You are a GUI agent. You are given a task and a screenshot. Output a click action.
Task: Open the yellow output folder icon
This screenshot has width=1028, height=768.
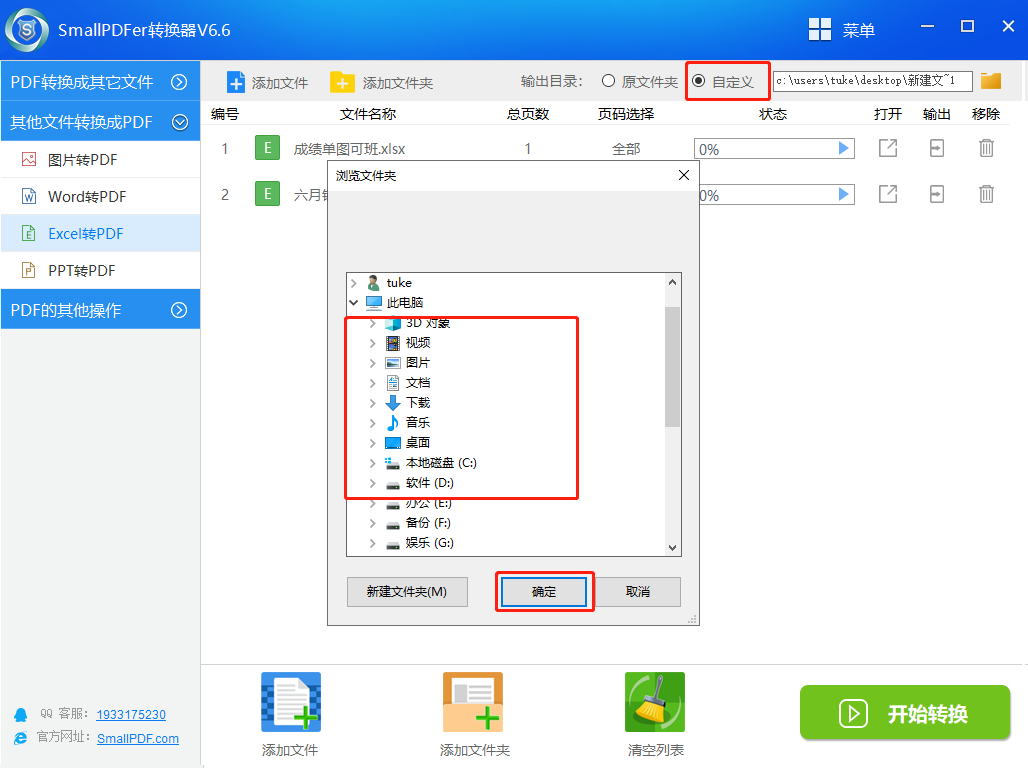tap(990, 81)
